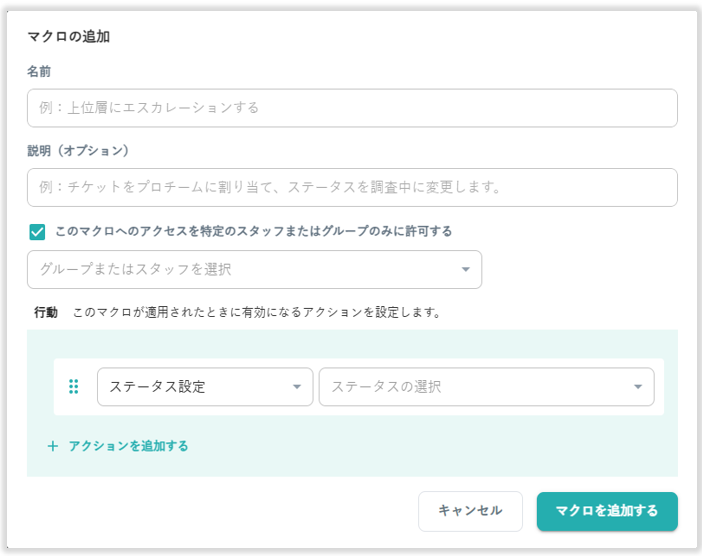
Task: Click the 行動 section heading
Action: (46, 312)
